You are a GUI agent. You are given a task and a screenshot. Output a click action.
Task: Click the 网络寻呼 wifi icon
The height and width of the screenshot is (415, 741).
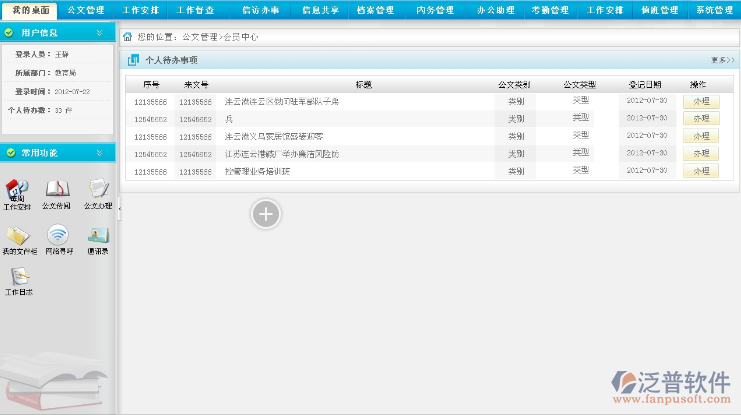pos(58,237)
